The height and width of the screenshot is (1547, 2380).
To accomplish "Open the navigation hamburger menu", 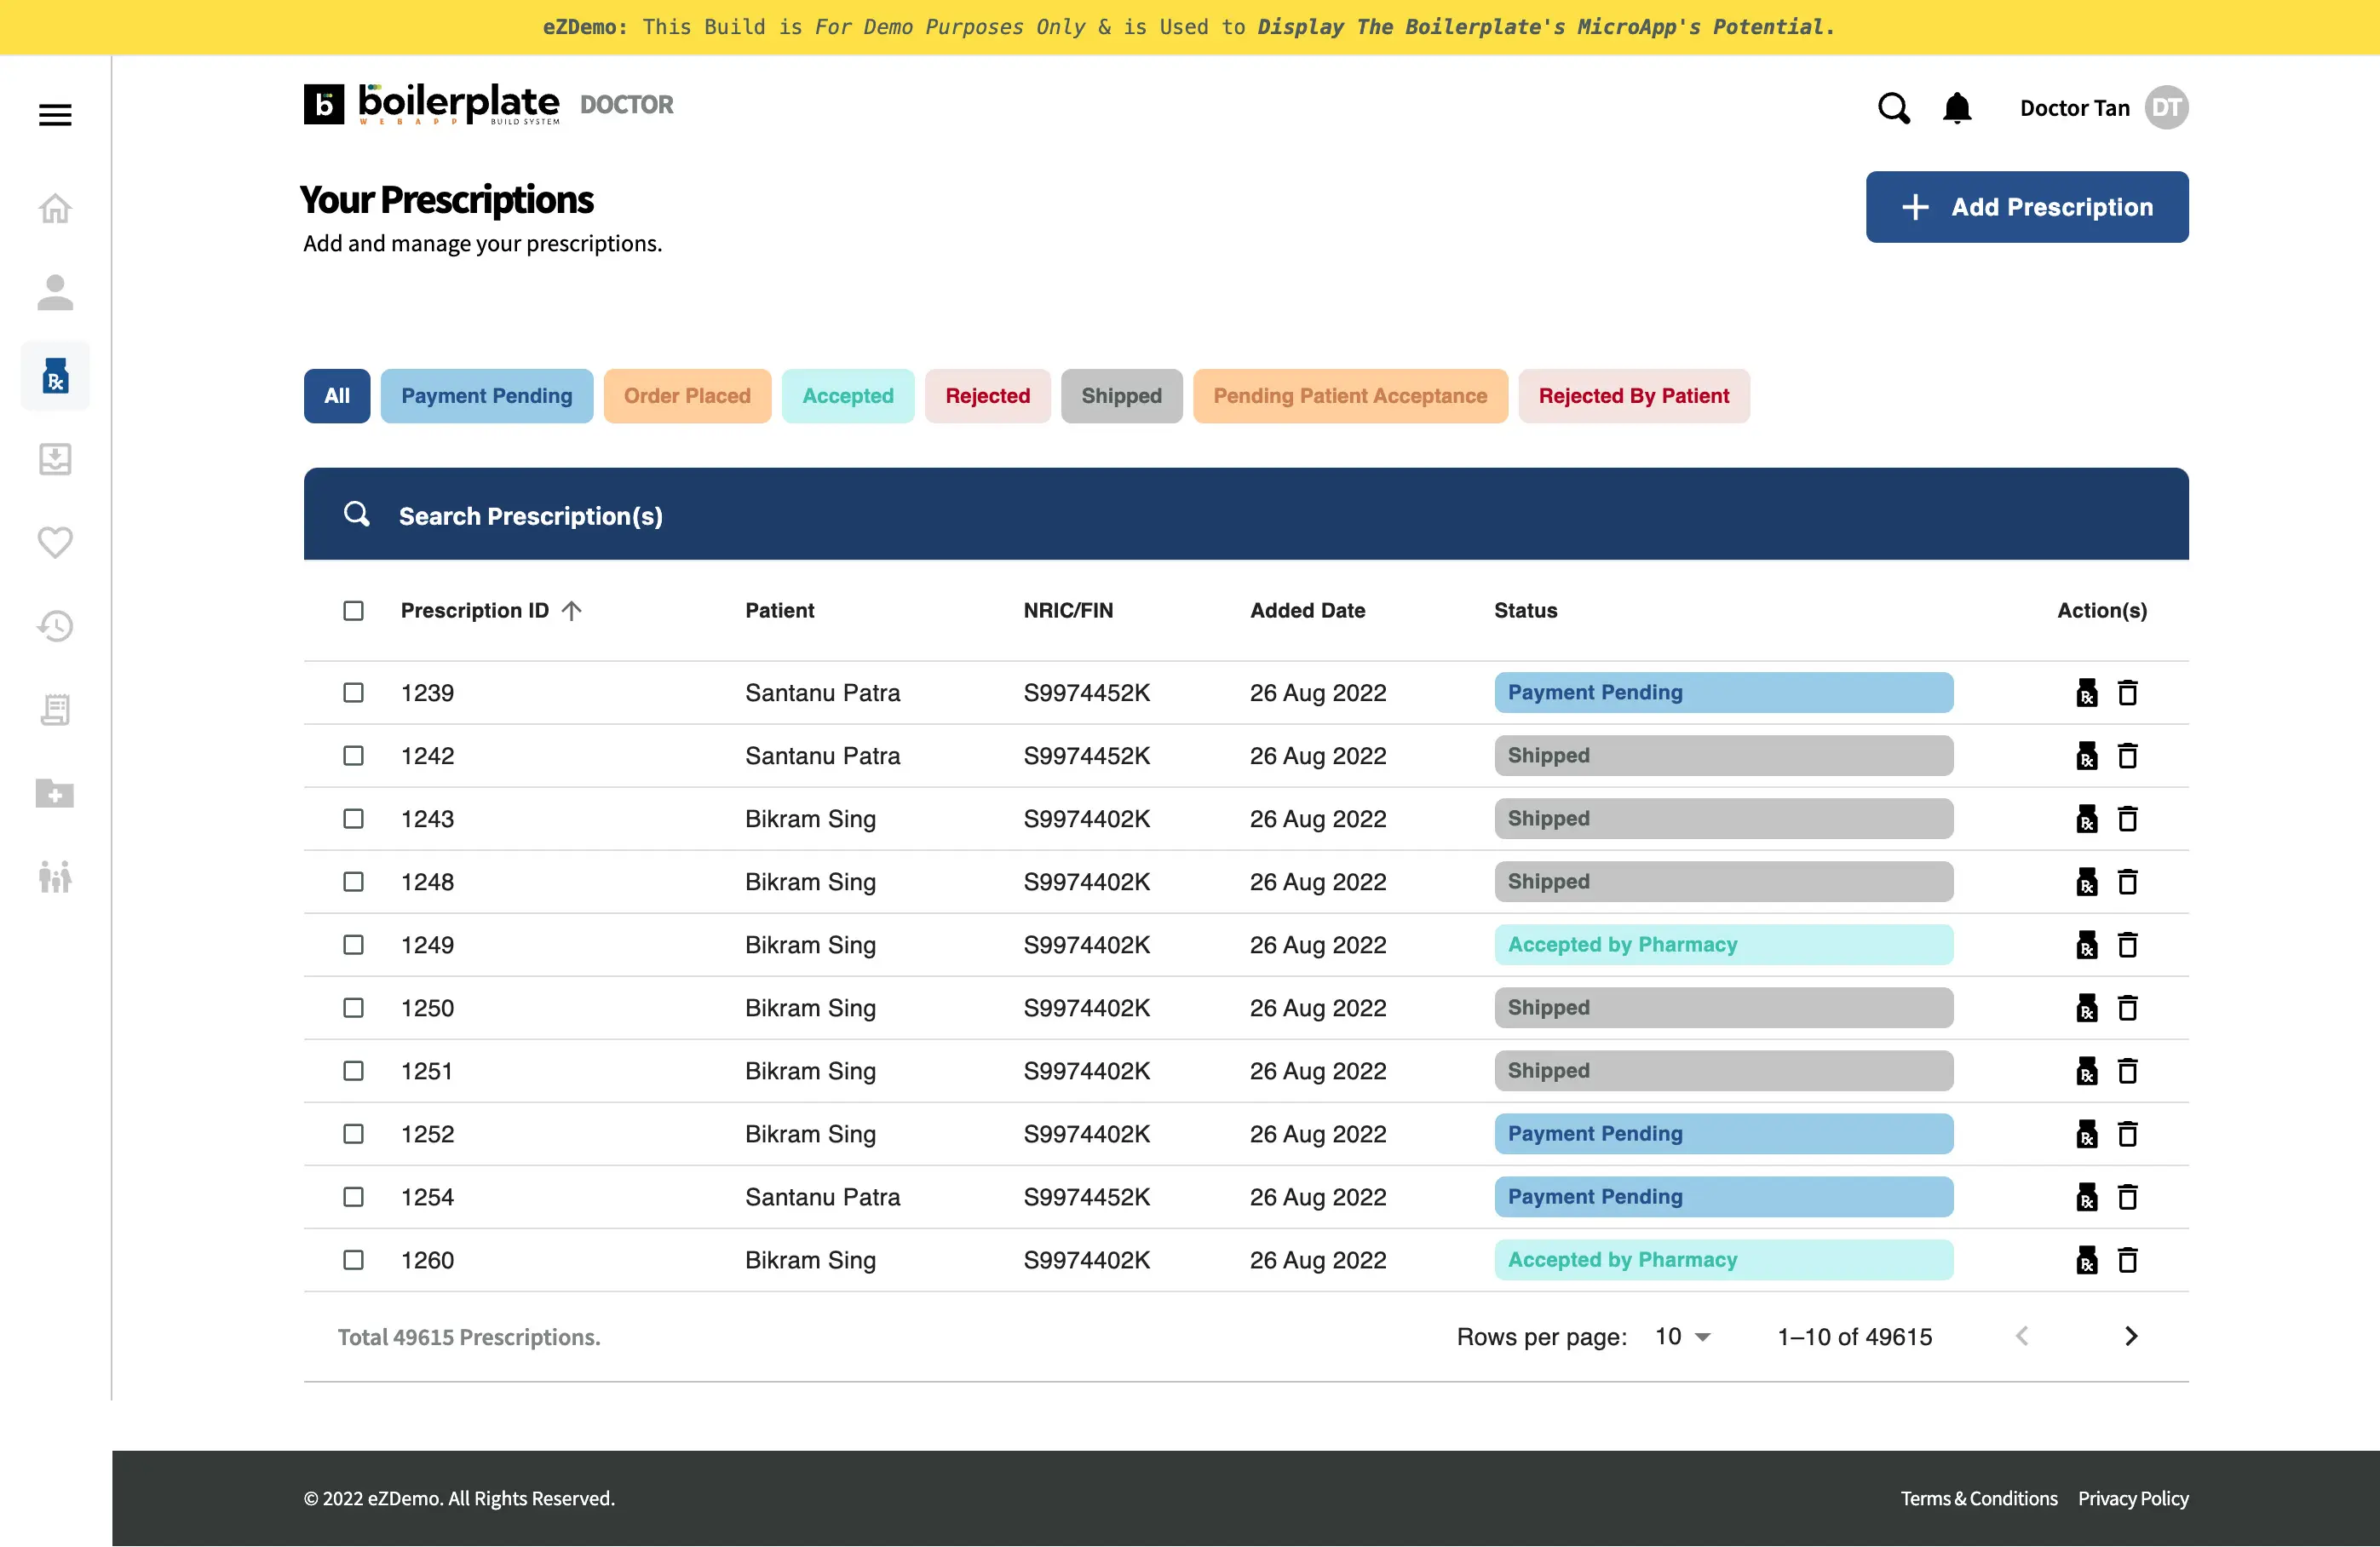I will [55, 113].
